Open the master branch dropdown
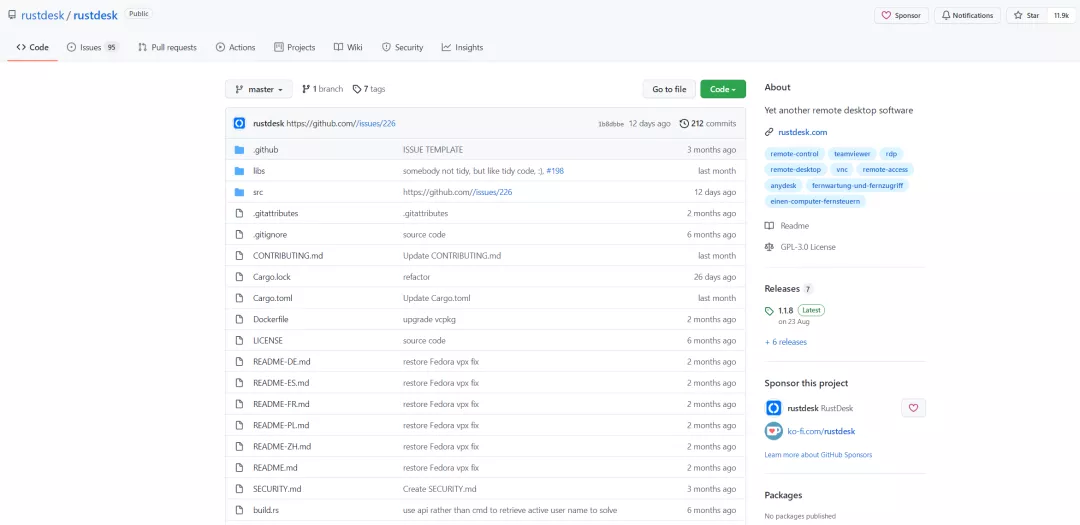This screenshot has width=1080, height=525. 259,90
